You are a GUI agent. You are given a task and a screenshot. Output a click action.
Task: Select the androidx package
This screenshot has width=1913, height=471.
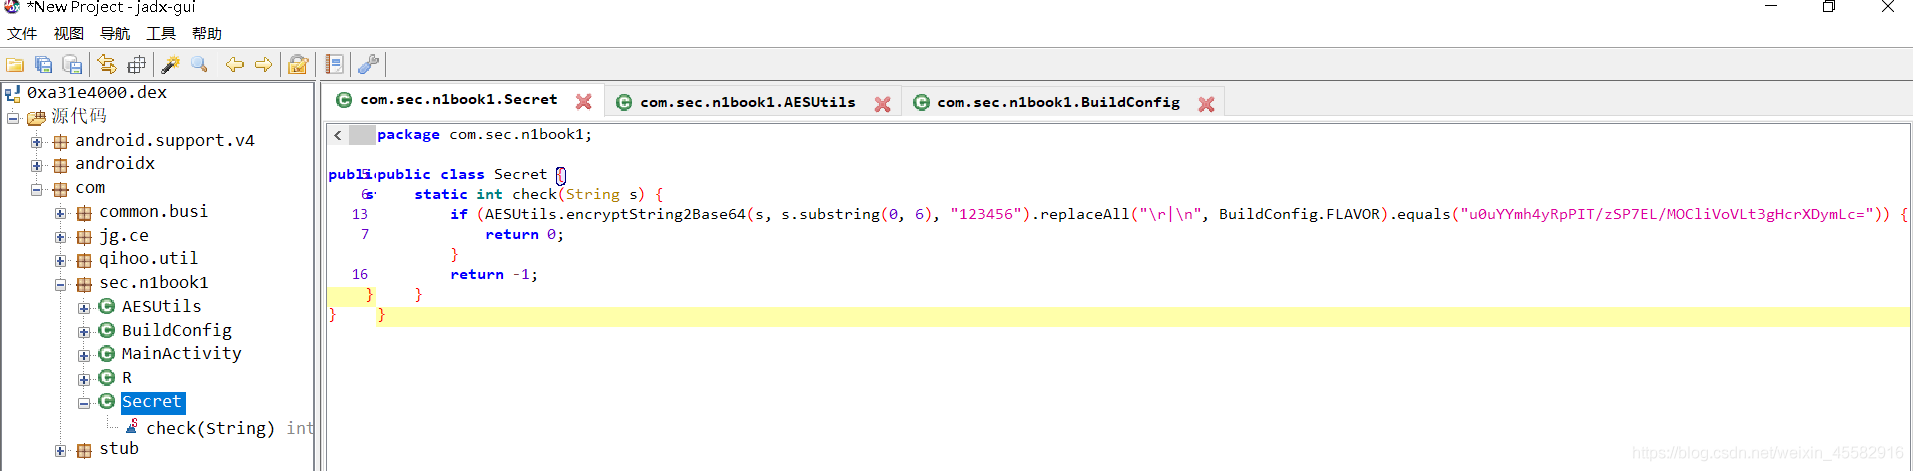(x=115, y=163)
